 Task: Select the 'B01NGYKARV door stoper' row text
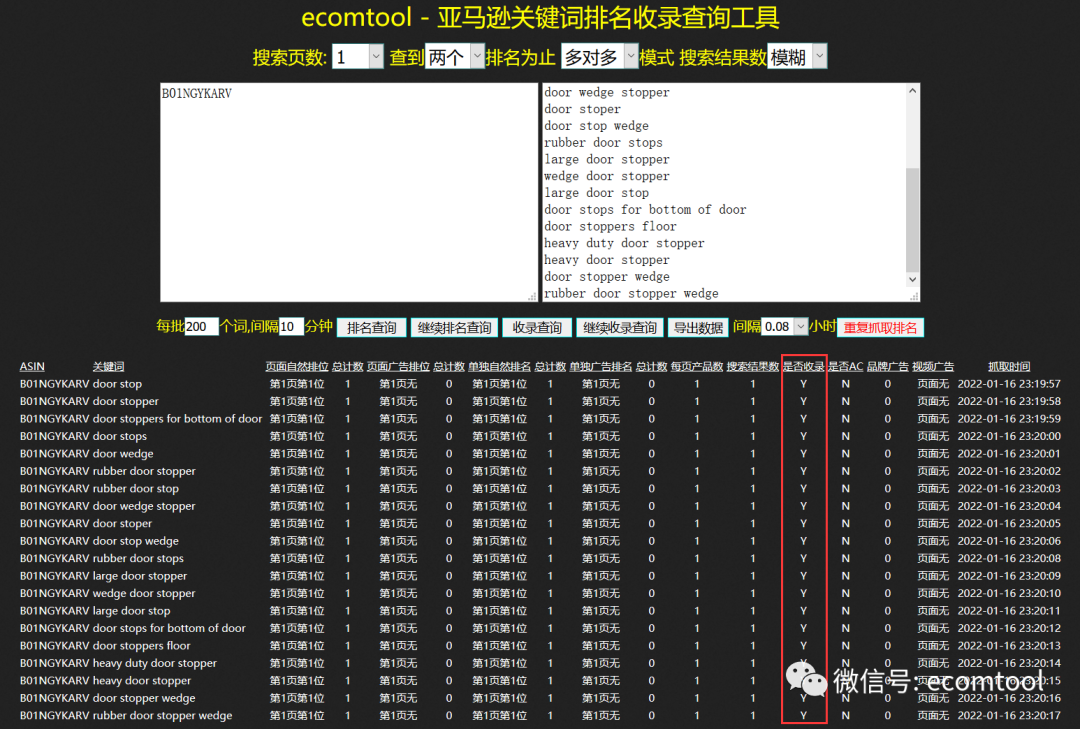[85, 523]
